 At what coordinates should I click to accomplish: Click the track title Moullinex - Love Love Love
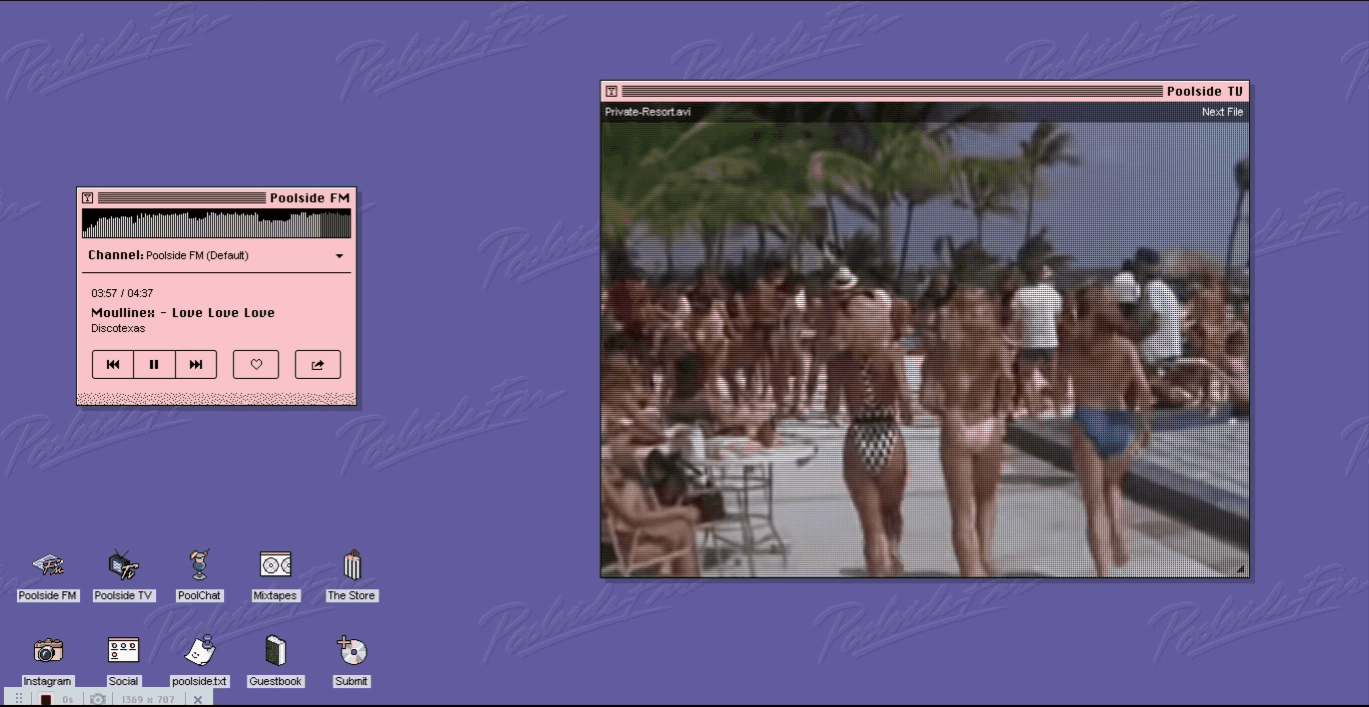(x=183, y=313)
